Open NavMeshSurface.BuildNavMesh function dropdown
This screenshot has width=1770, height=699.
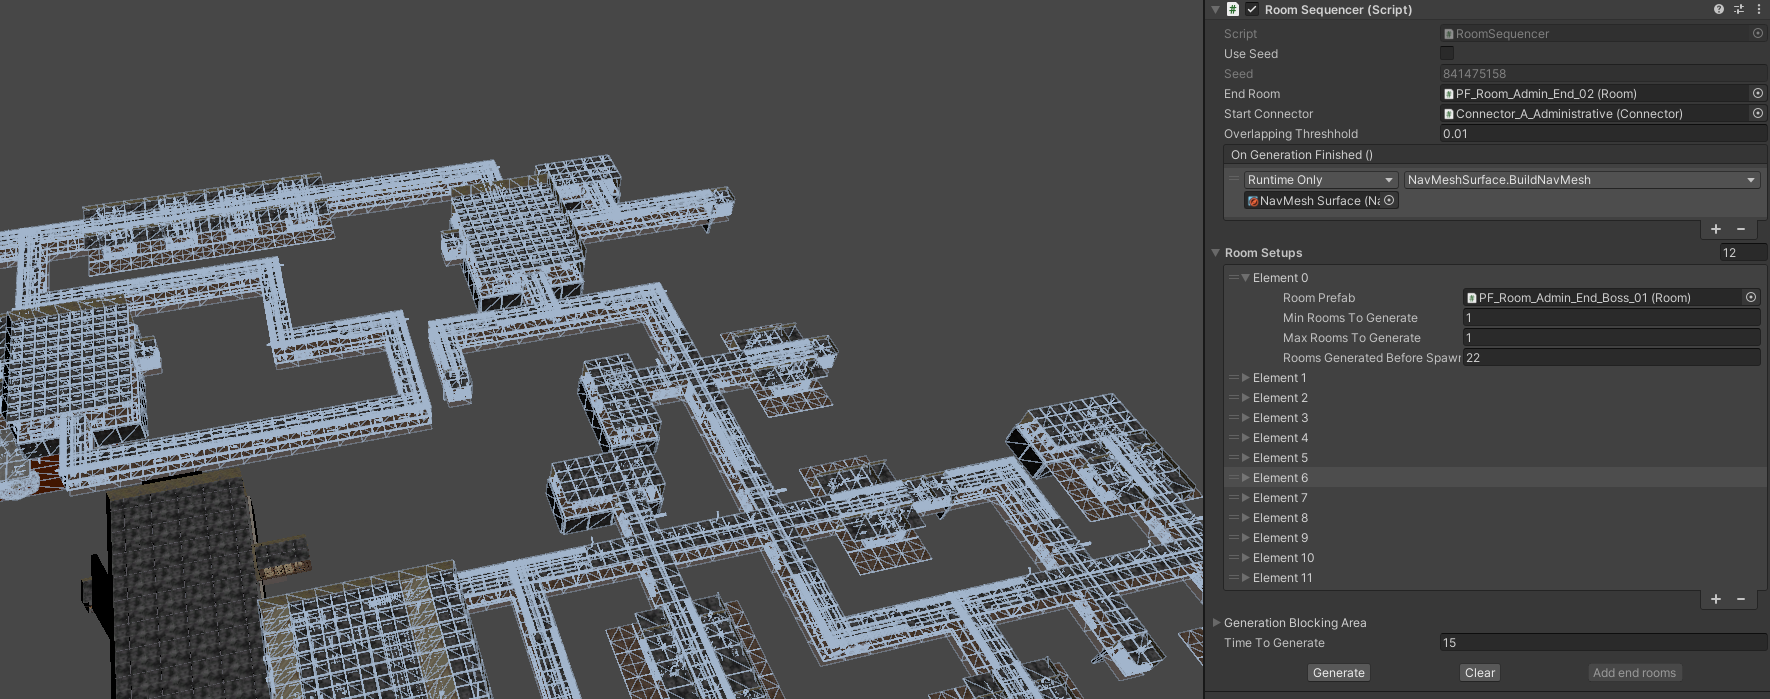click(x=1581, y=180)
